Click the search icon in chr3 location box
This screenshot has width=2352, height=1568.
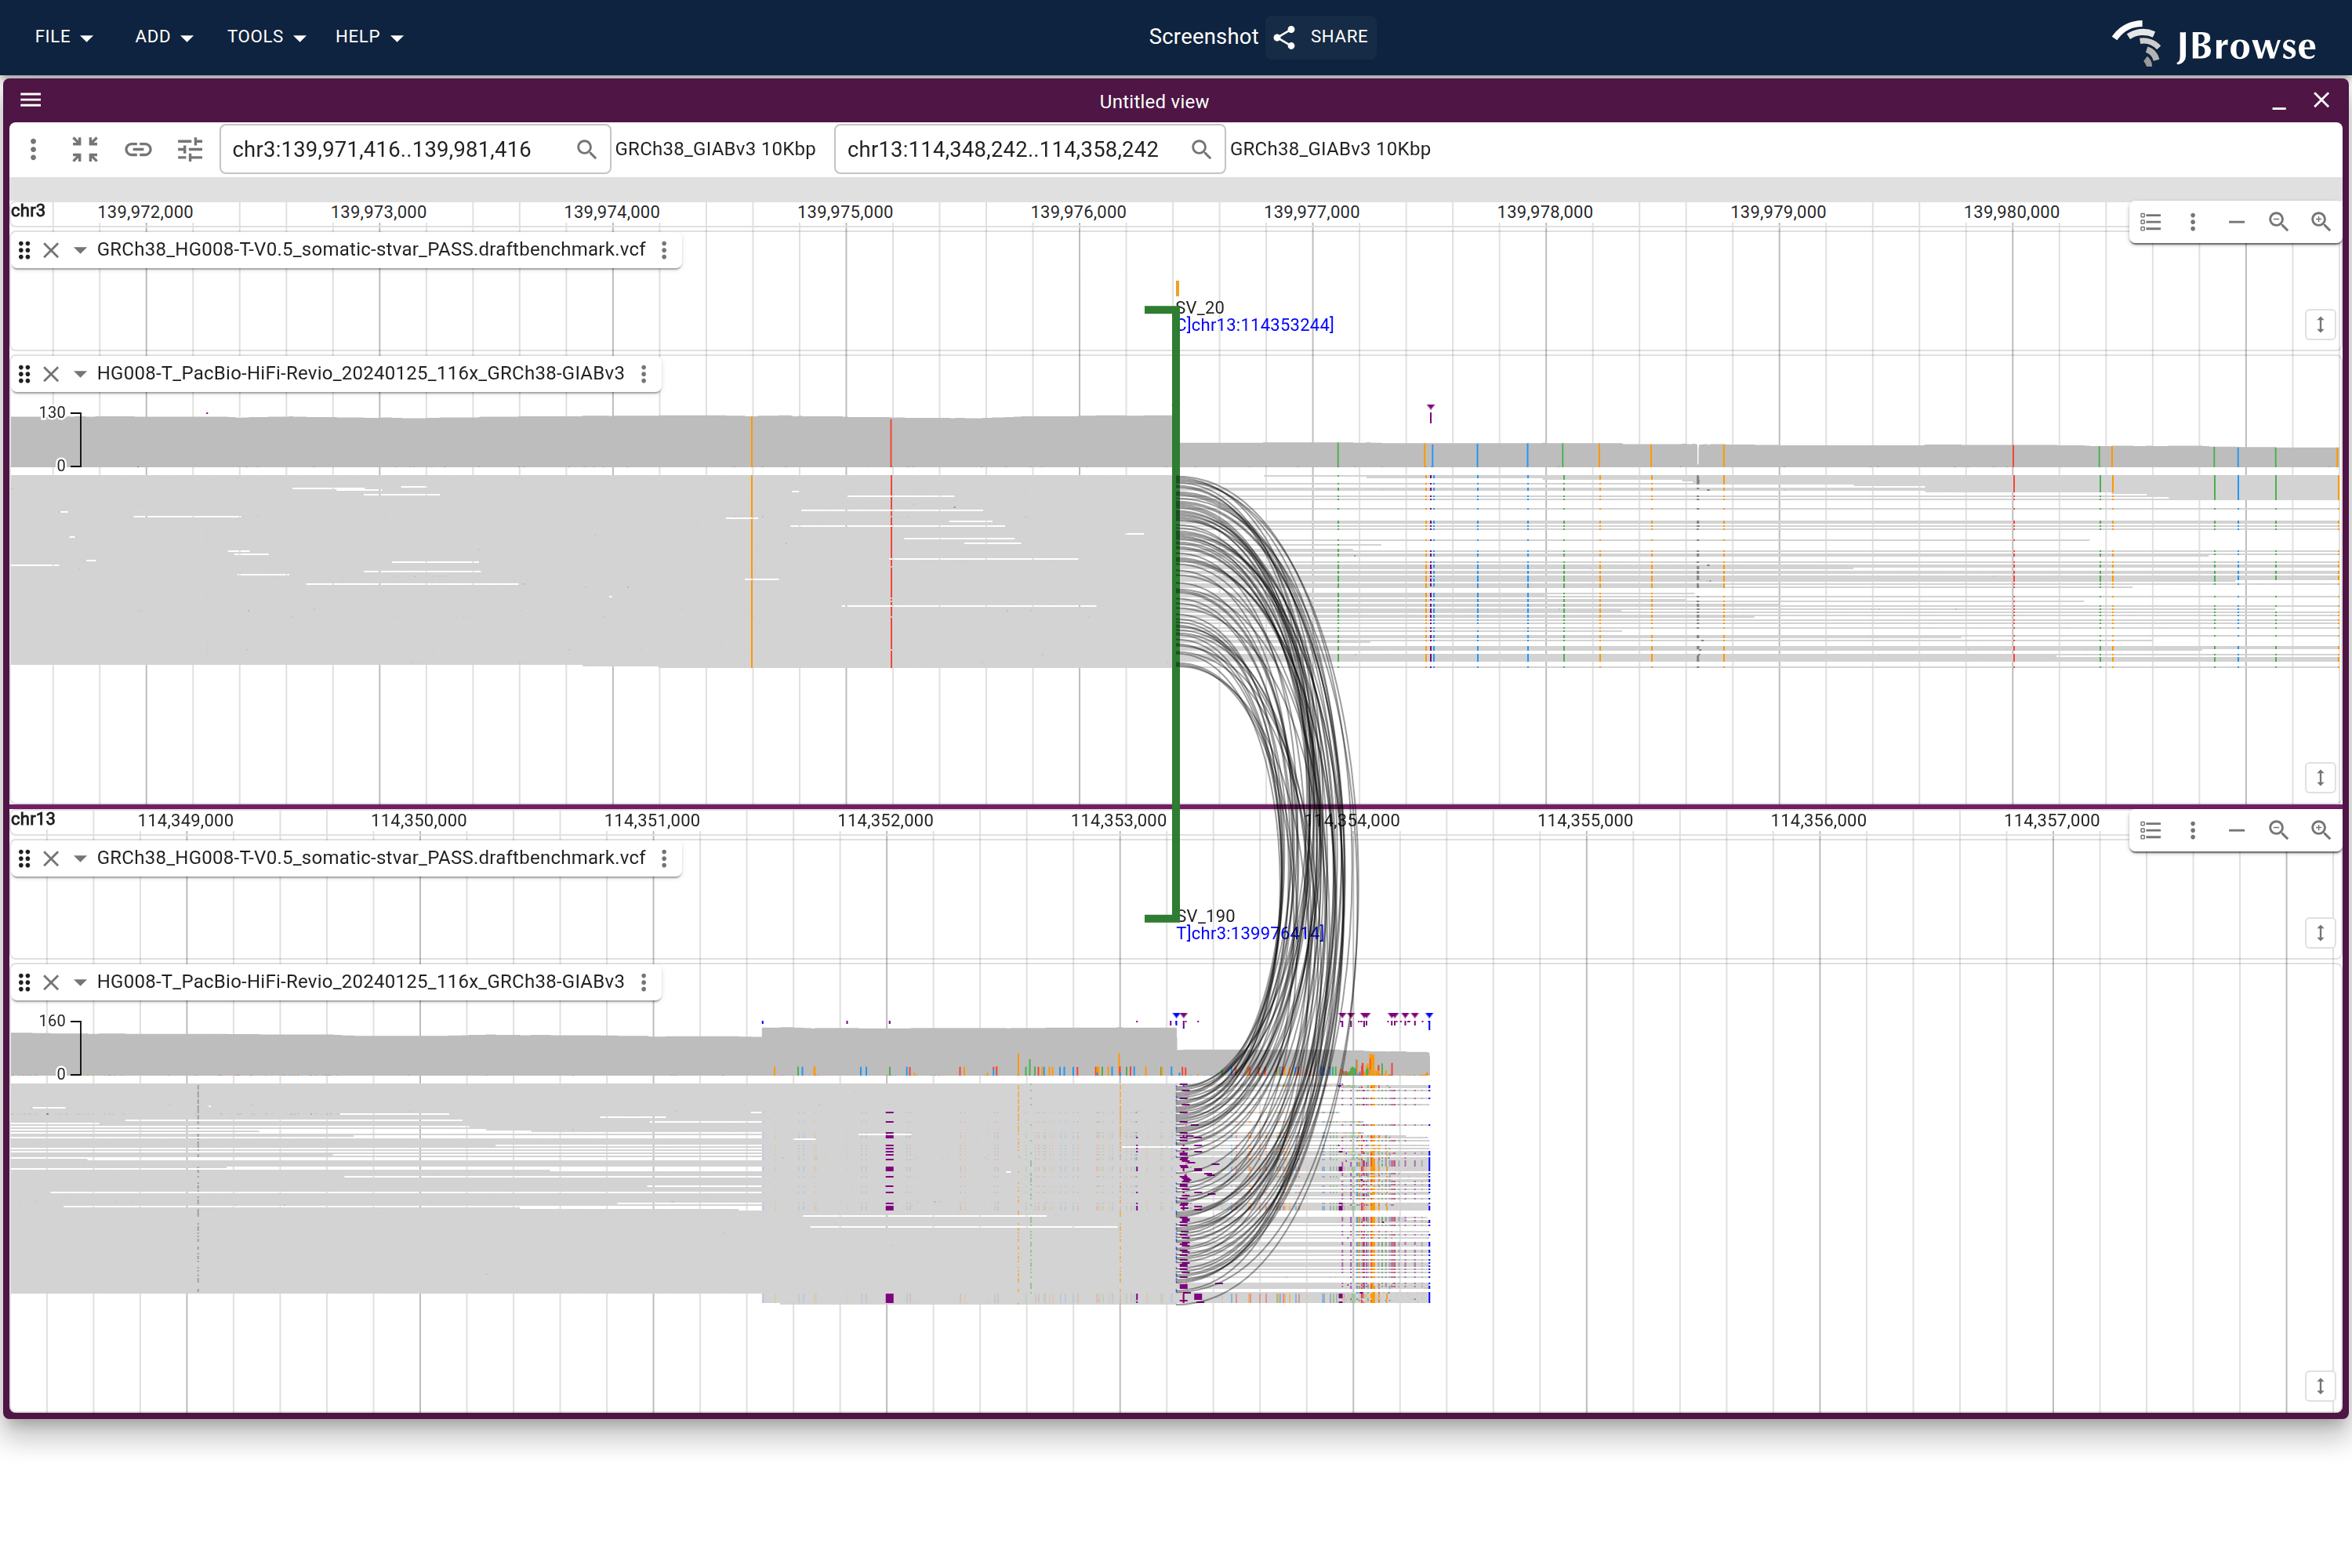(x=587, y=149)
